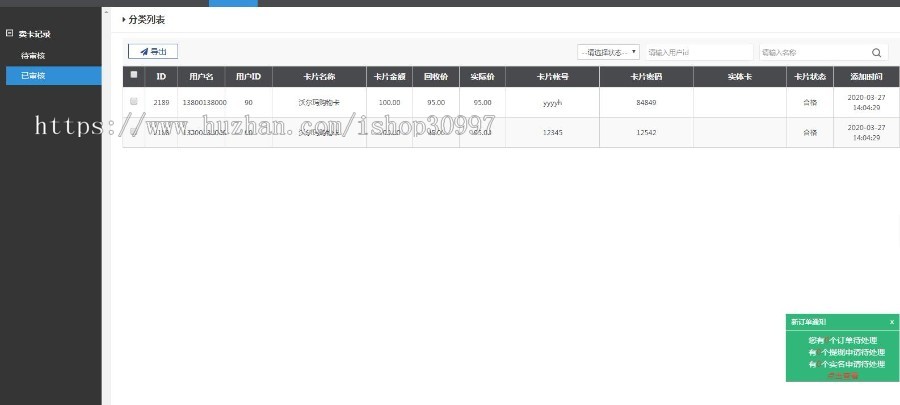This screenshot has height=405, width=900.
Task: Click the 分类列表 disclosure triangle
Action: tap(123, 19)
